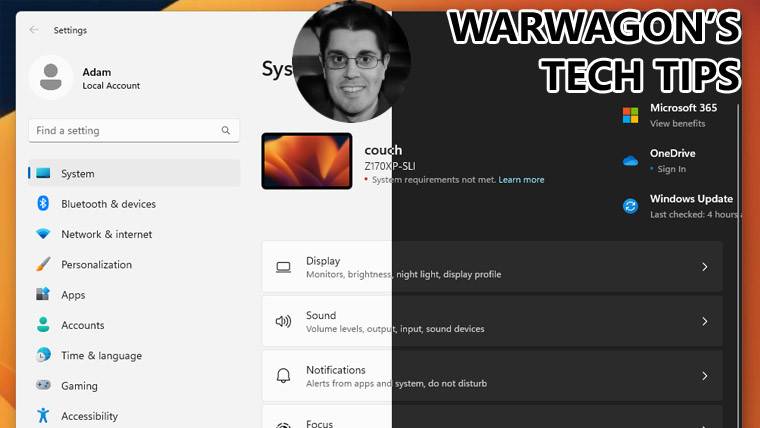Screen dimensions: 760x428
Task: Click the Adam Local Account profile
Action: click(85, 78)
